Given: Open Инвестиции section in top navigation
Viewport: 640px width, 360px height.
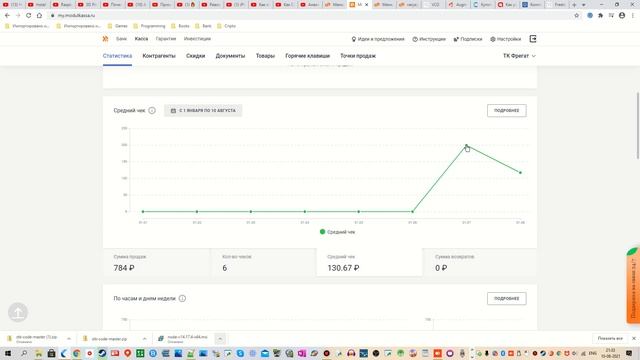Looking at the screenshot, I should click(x=197, y=39).
